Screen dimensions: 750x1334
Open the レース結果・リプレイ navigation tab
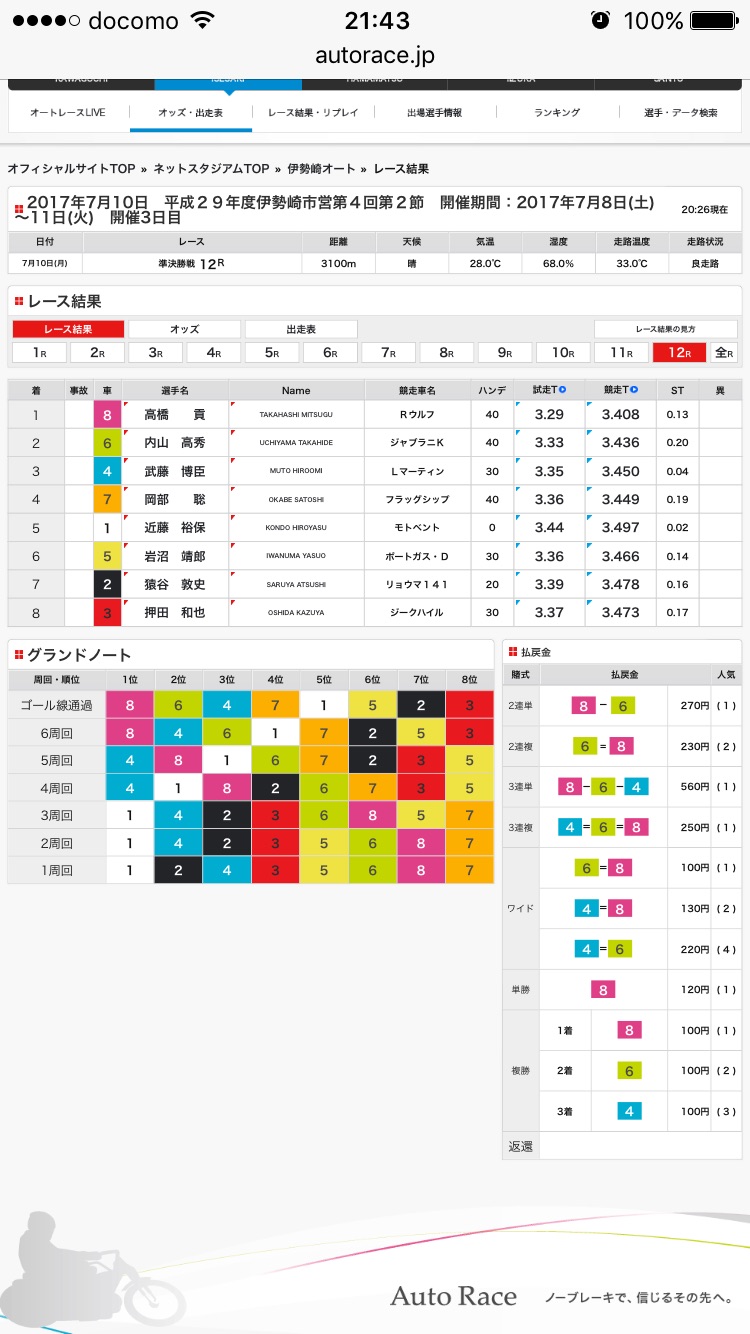313,113
